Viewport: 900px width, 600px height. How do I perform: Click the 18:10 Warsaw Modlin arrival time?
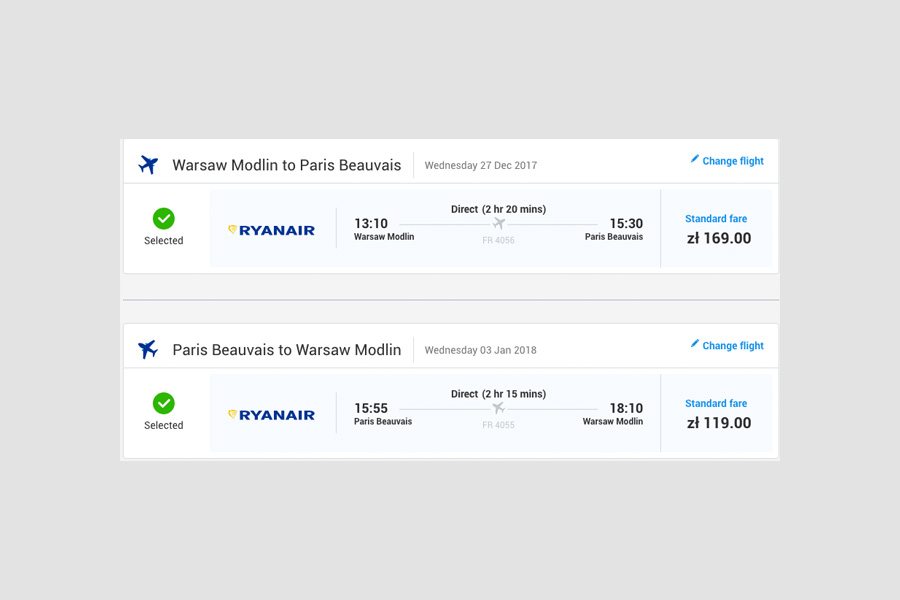tap(626, 409)
